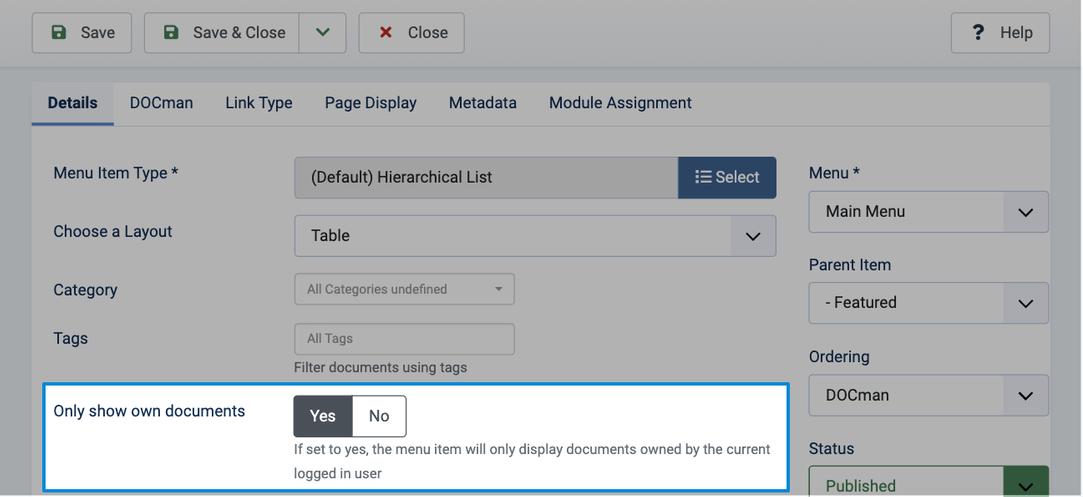Viewport: 1083px width, 497px height.
Task: Click the red X Close icon
Action: tap(386, 32)
